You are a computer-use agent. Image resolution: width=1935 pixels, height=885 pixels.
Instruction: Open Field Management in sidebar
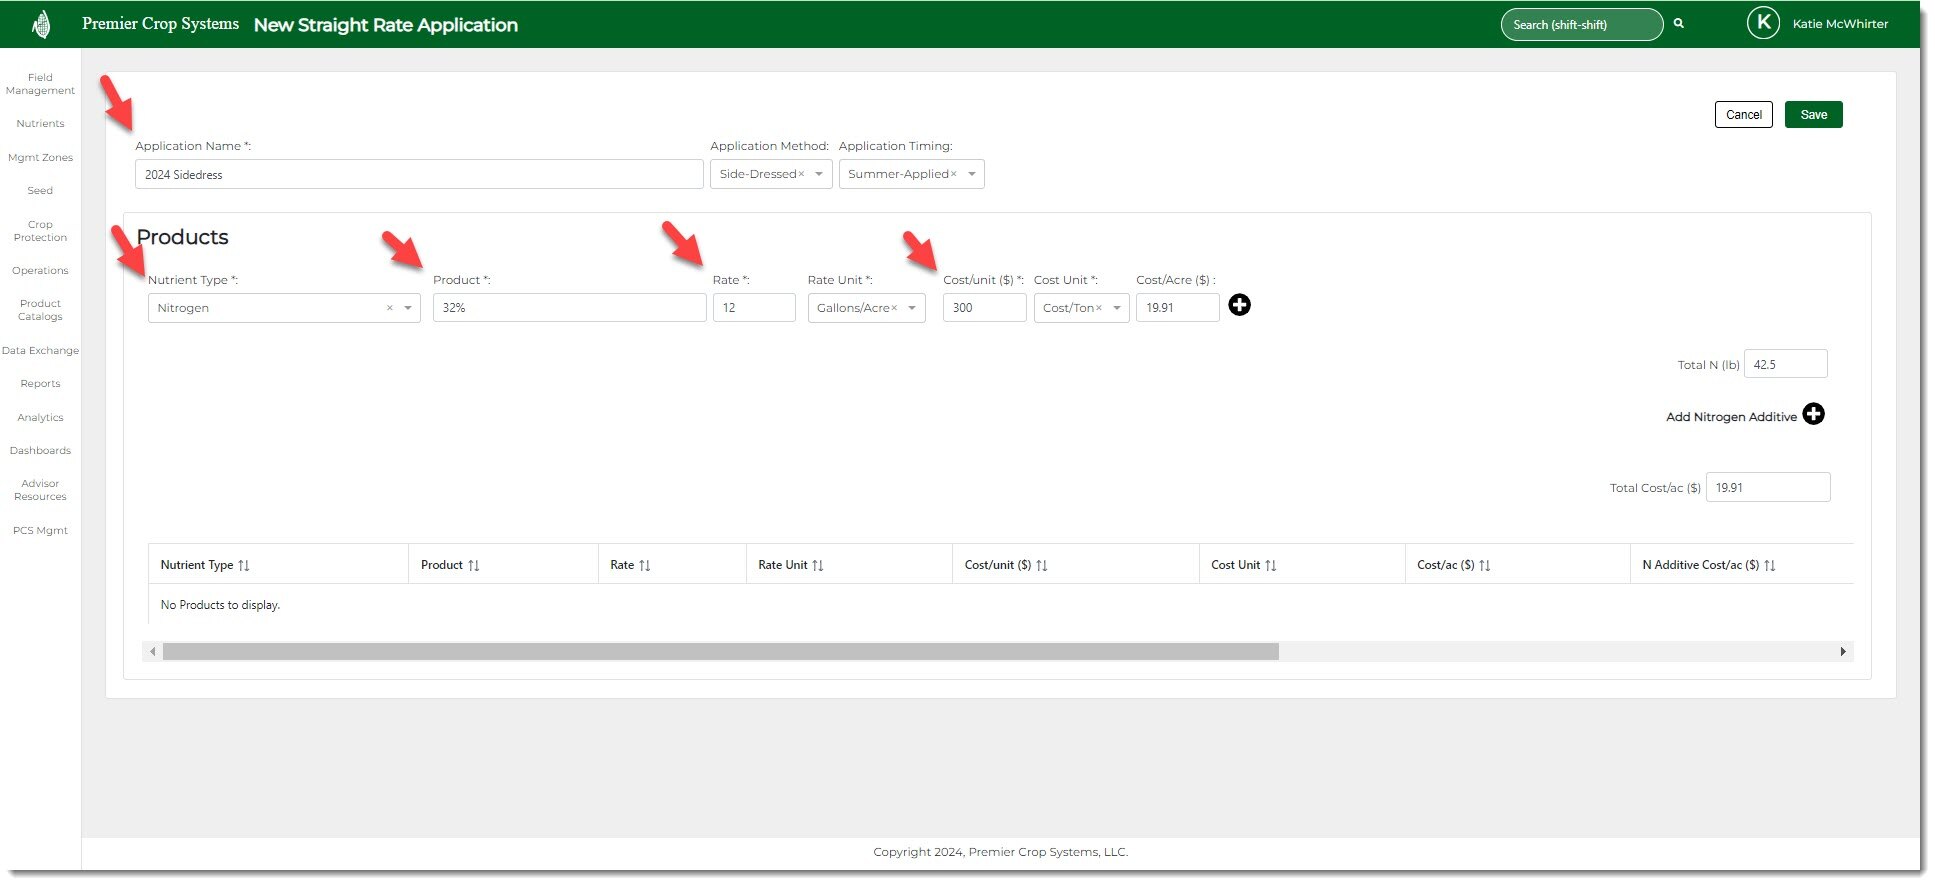tap(40, 84)
